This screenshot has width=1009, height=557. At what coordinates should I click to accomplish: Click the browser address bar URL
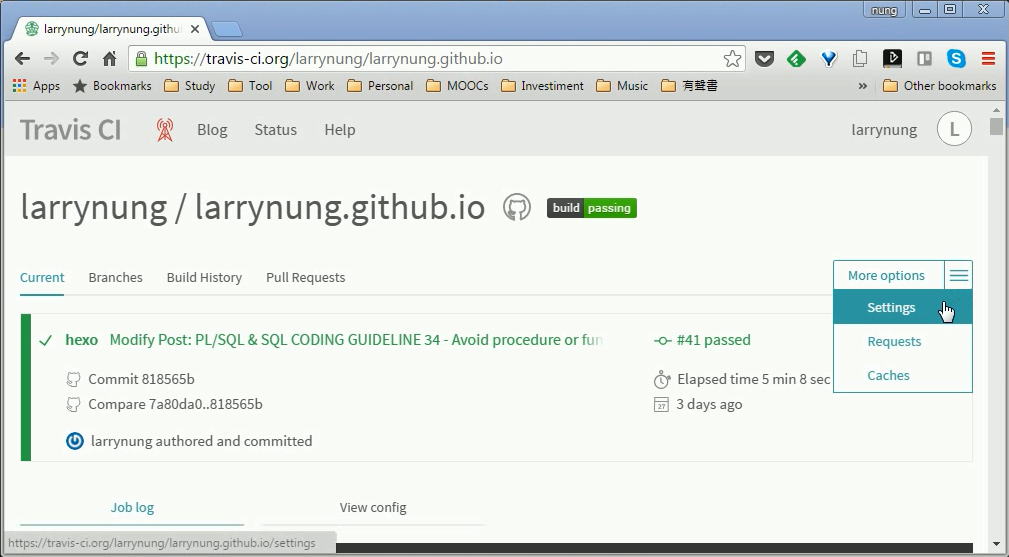[328, 59]
